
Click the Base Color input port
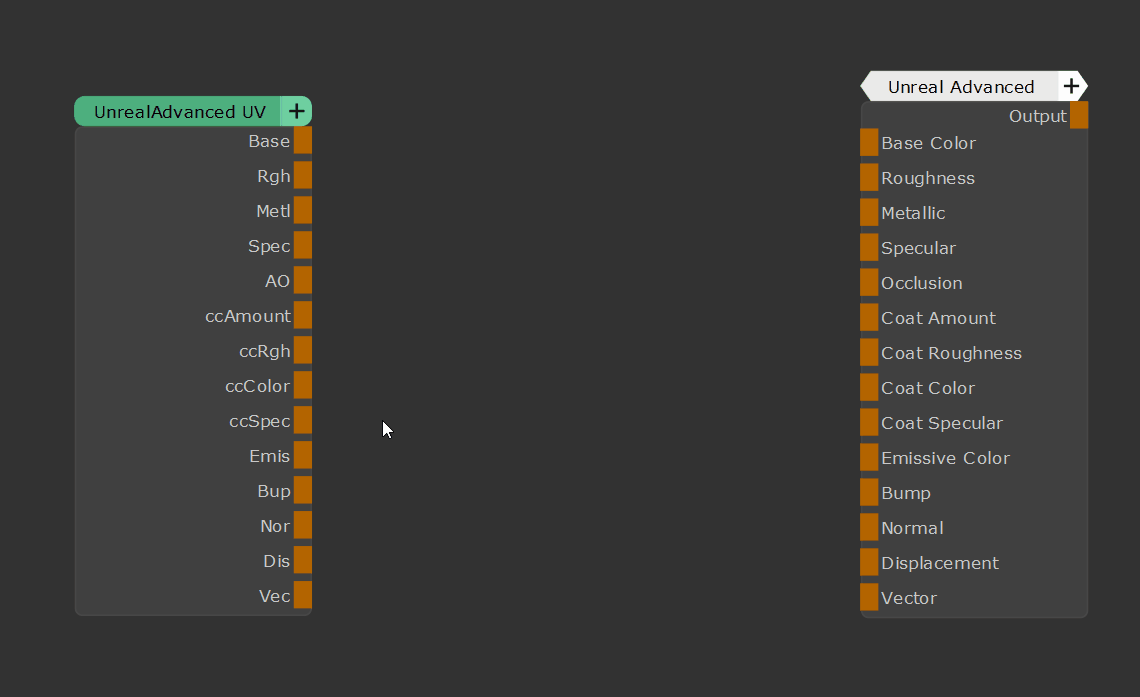pos(869,142)
